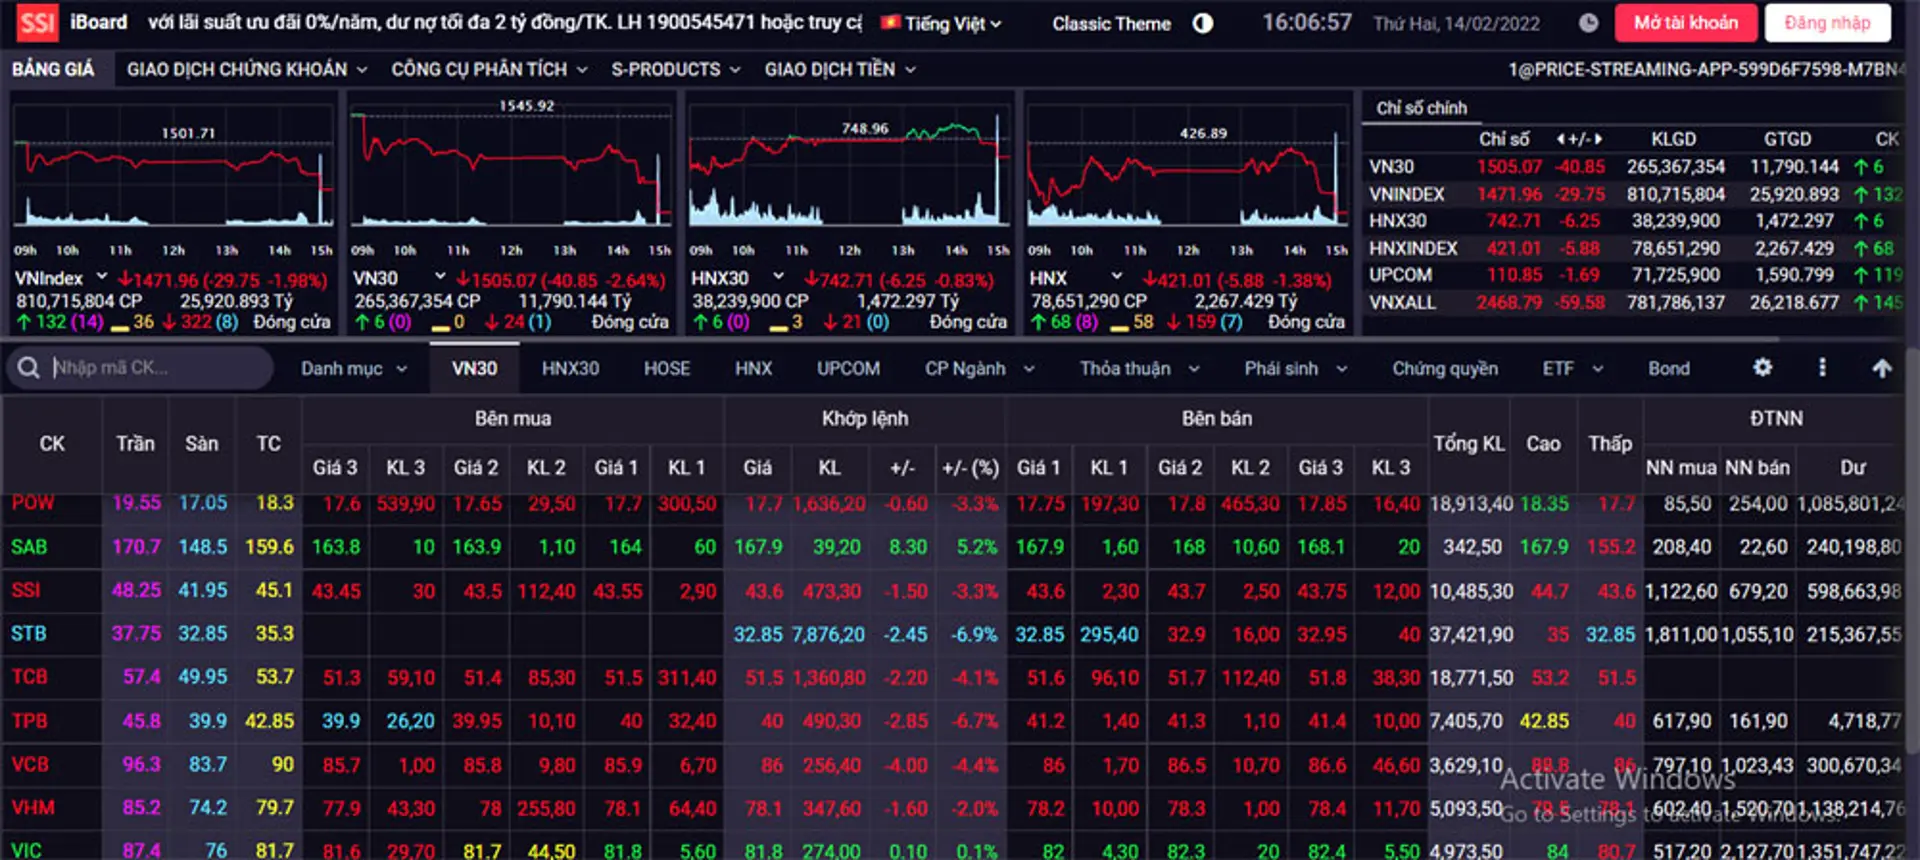Select POW stock ticker
This screenshot has width=1920, height=860.
[32, 503]
